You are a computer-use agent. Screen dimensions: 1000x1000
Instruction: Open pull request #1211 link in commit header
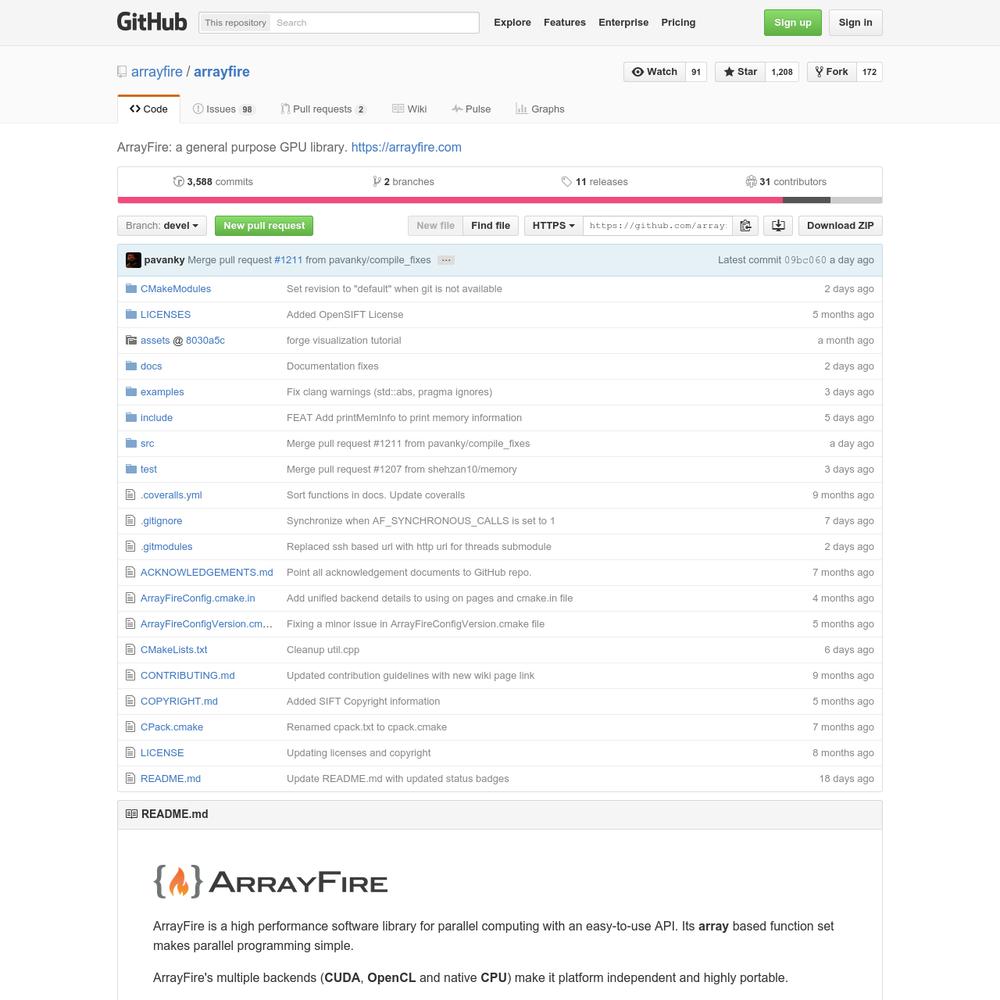[288, 260]
